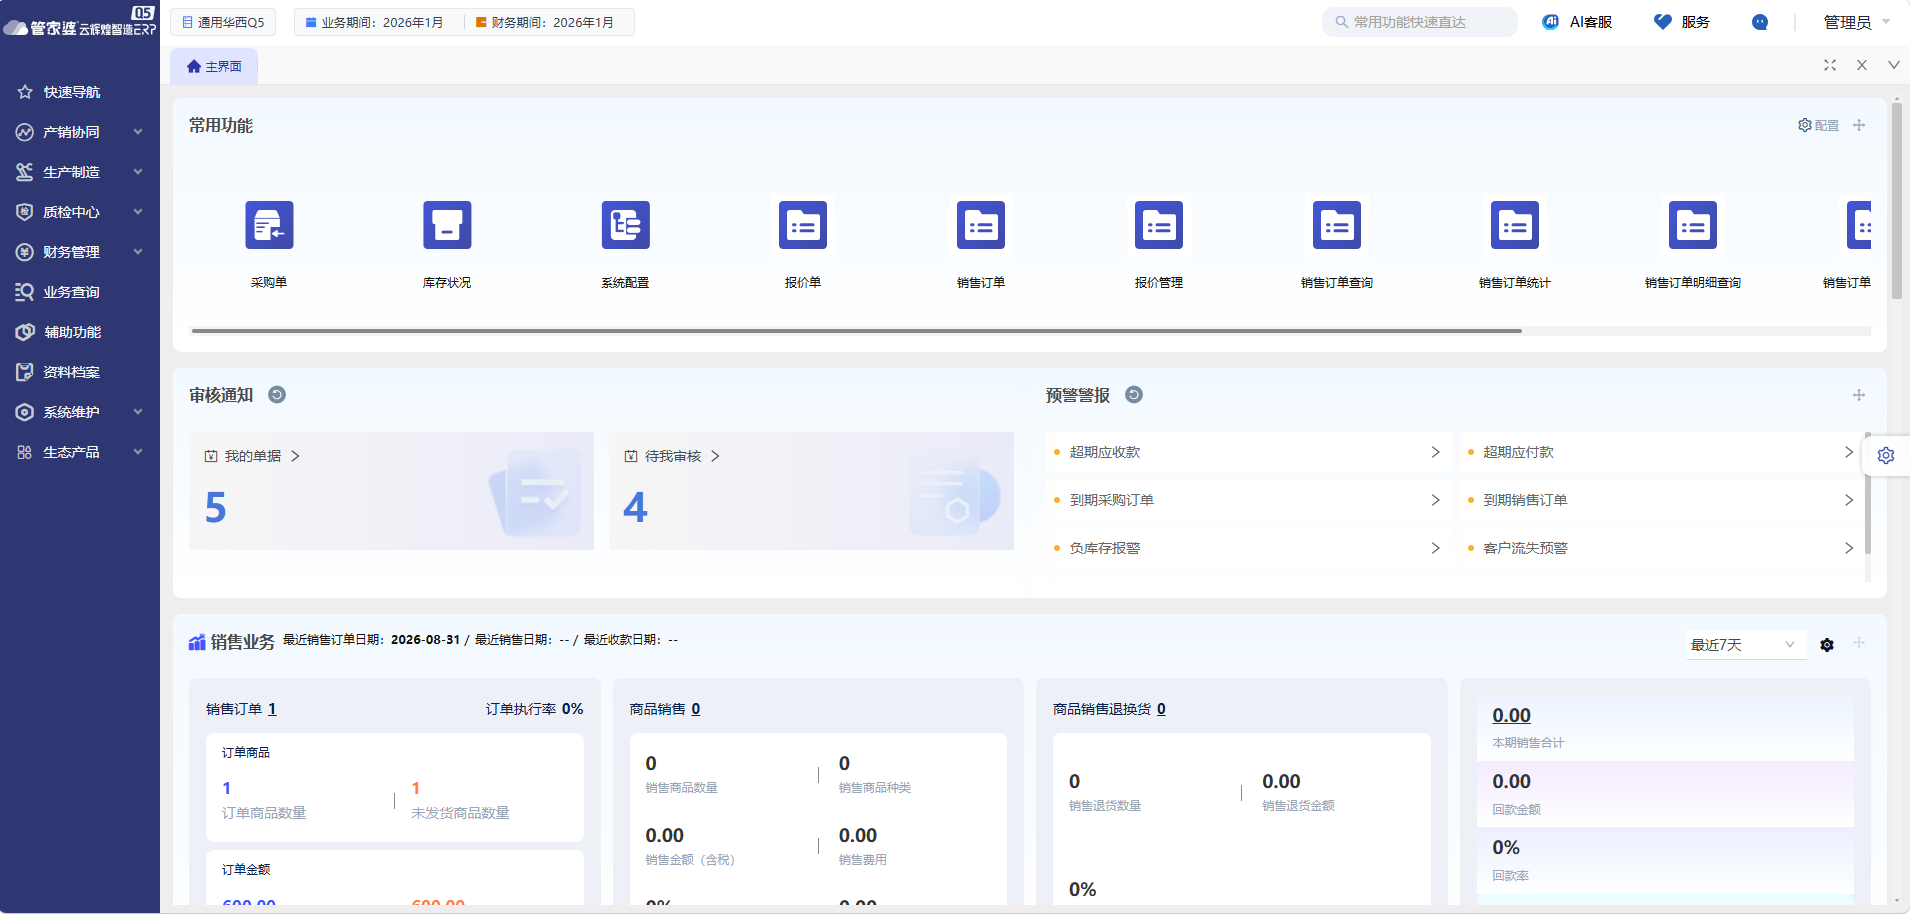1910x914 pixels.
Task: Open the 通用华西Q5 account set selector
Action: click(223, 22)
